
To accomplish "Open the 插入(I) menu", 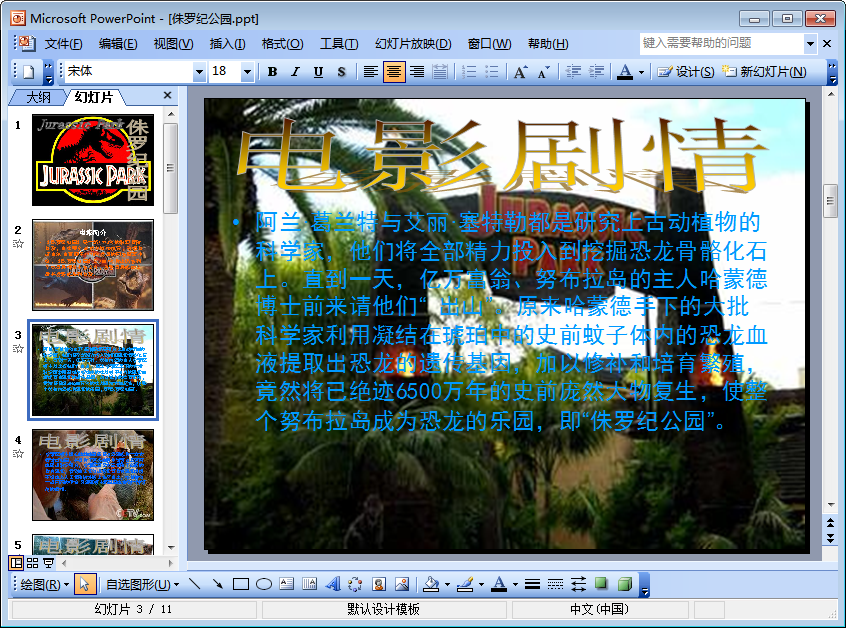I will [227, 44].
